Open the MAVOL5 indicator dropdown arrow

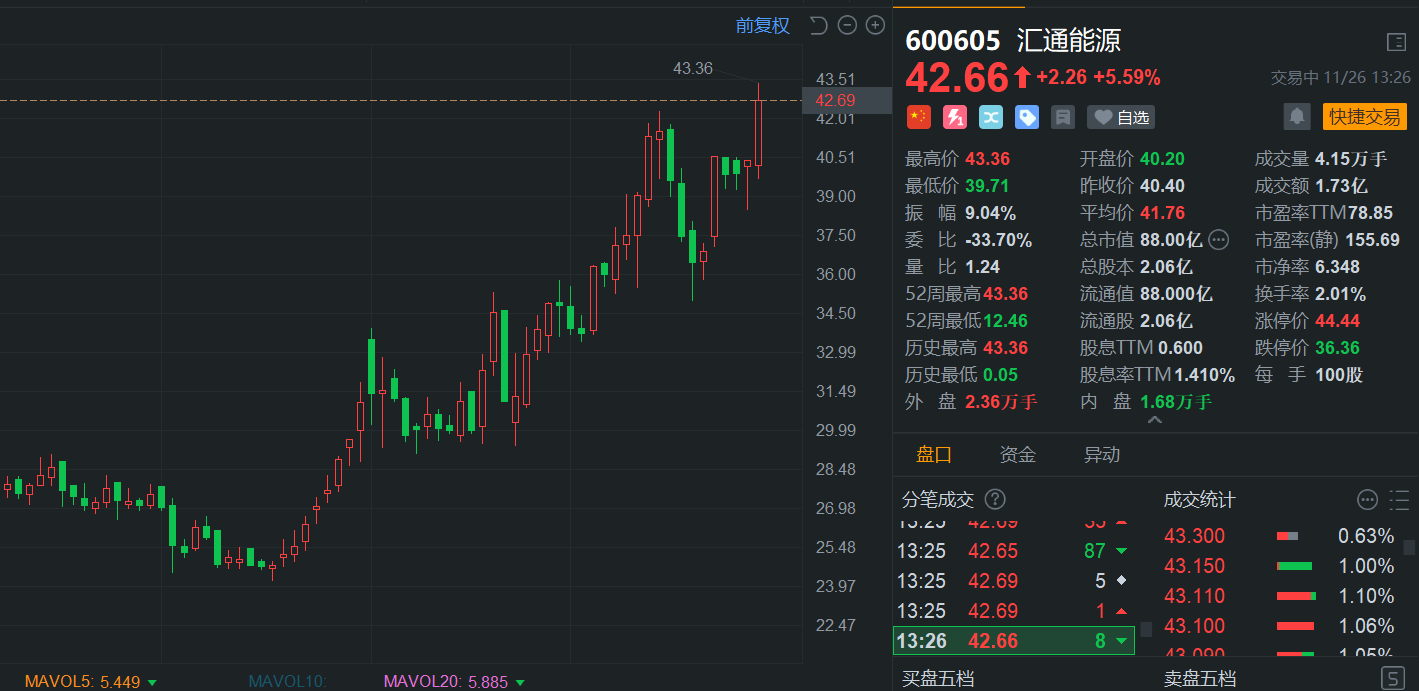tap(152, 682)
